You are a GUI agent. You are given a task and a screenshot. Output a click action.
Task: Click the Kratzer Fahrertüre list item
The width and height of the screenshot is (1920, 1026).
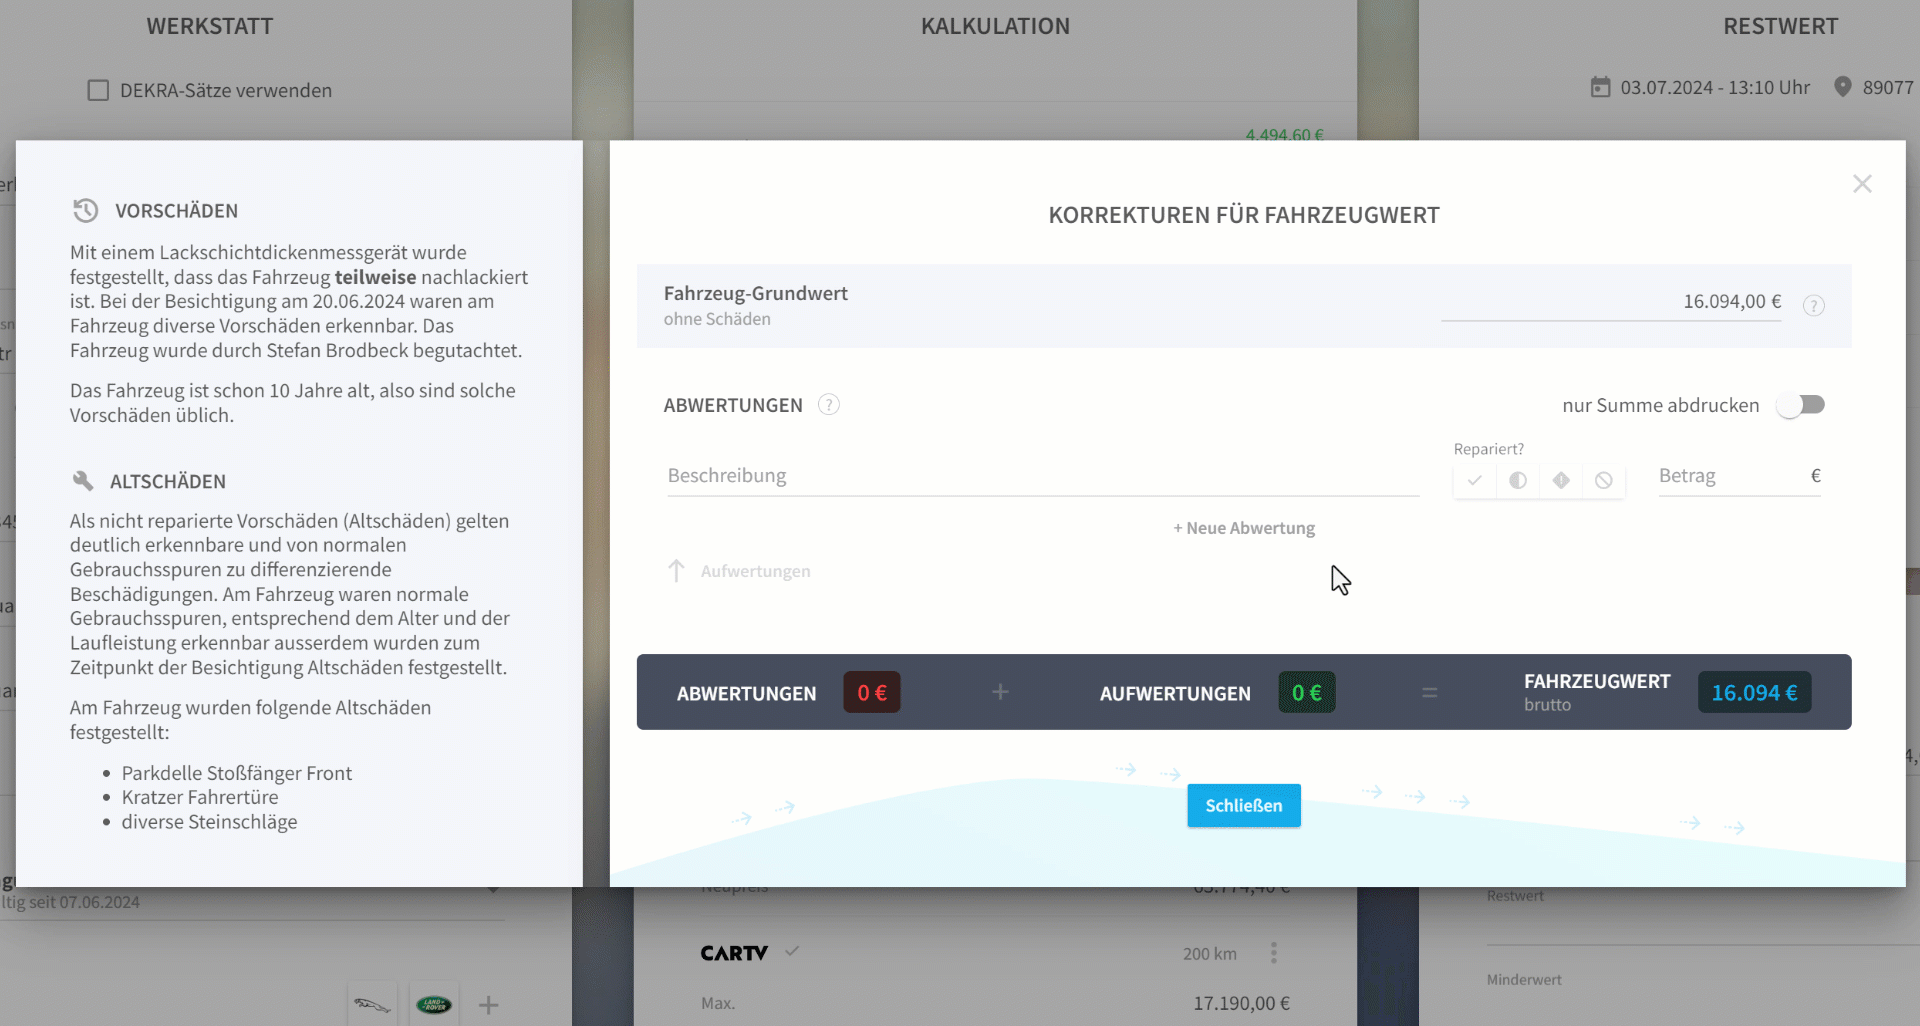(x=200, y=797)
